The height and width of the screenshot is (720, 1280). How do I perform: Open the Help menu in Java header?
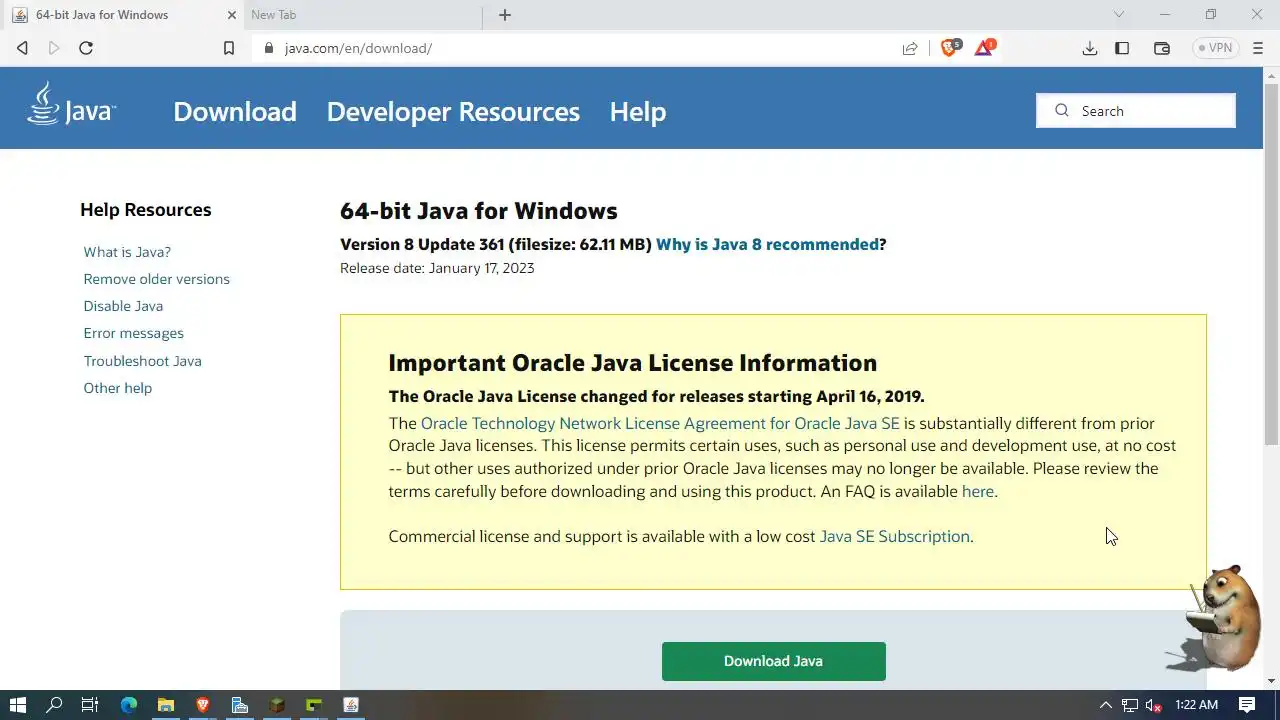pyautogui.click(x=638, y=111)
